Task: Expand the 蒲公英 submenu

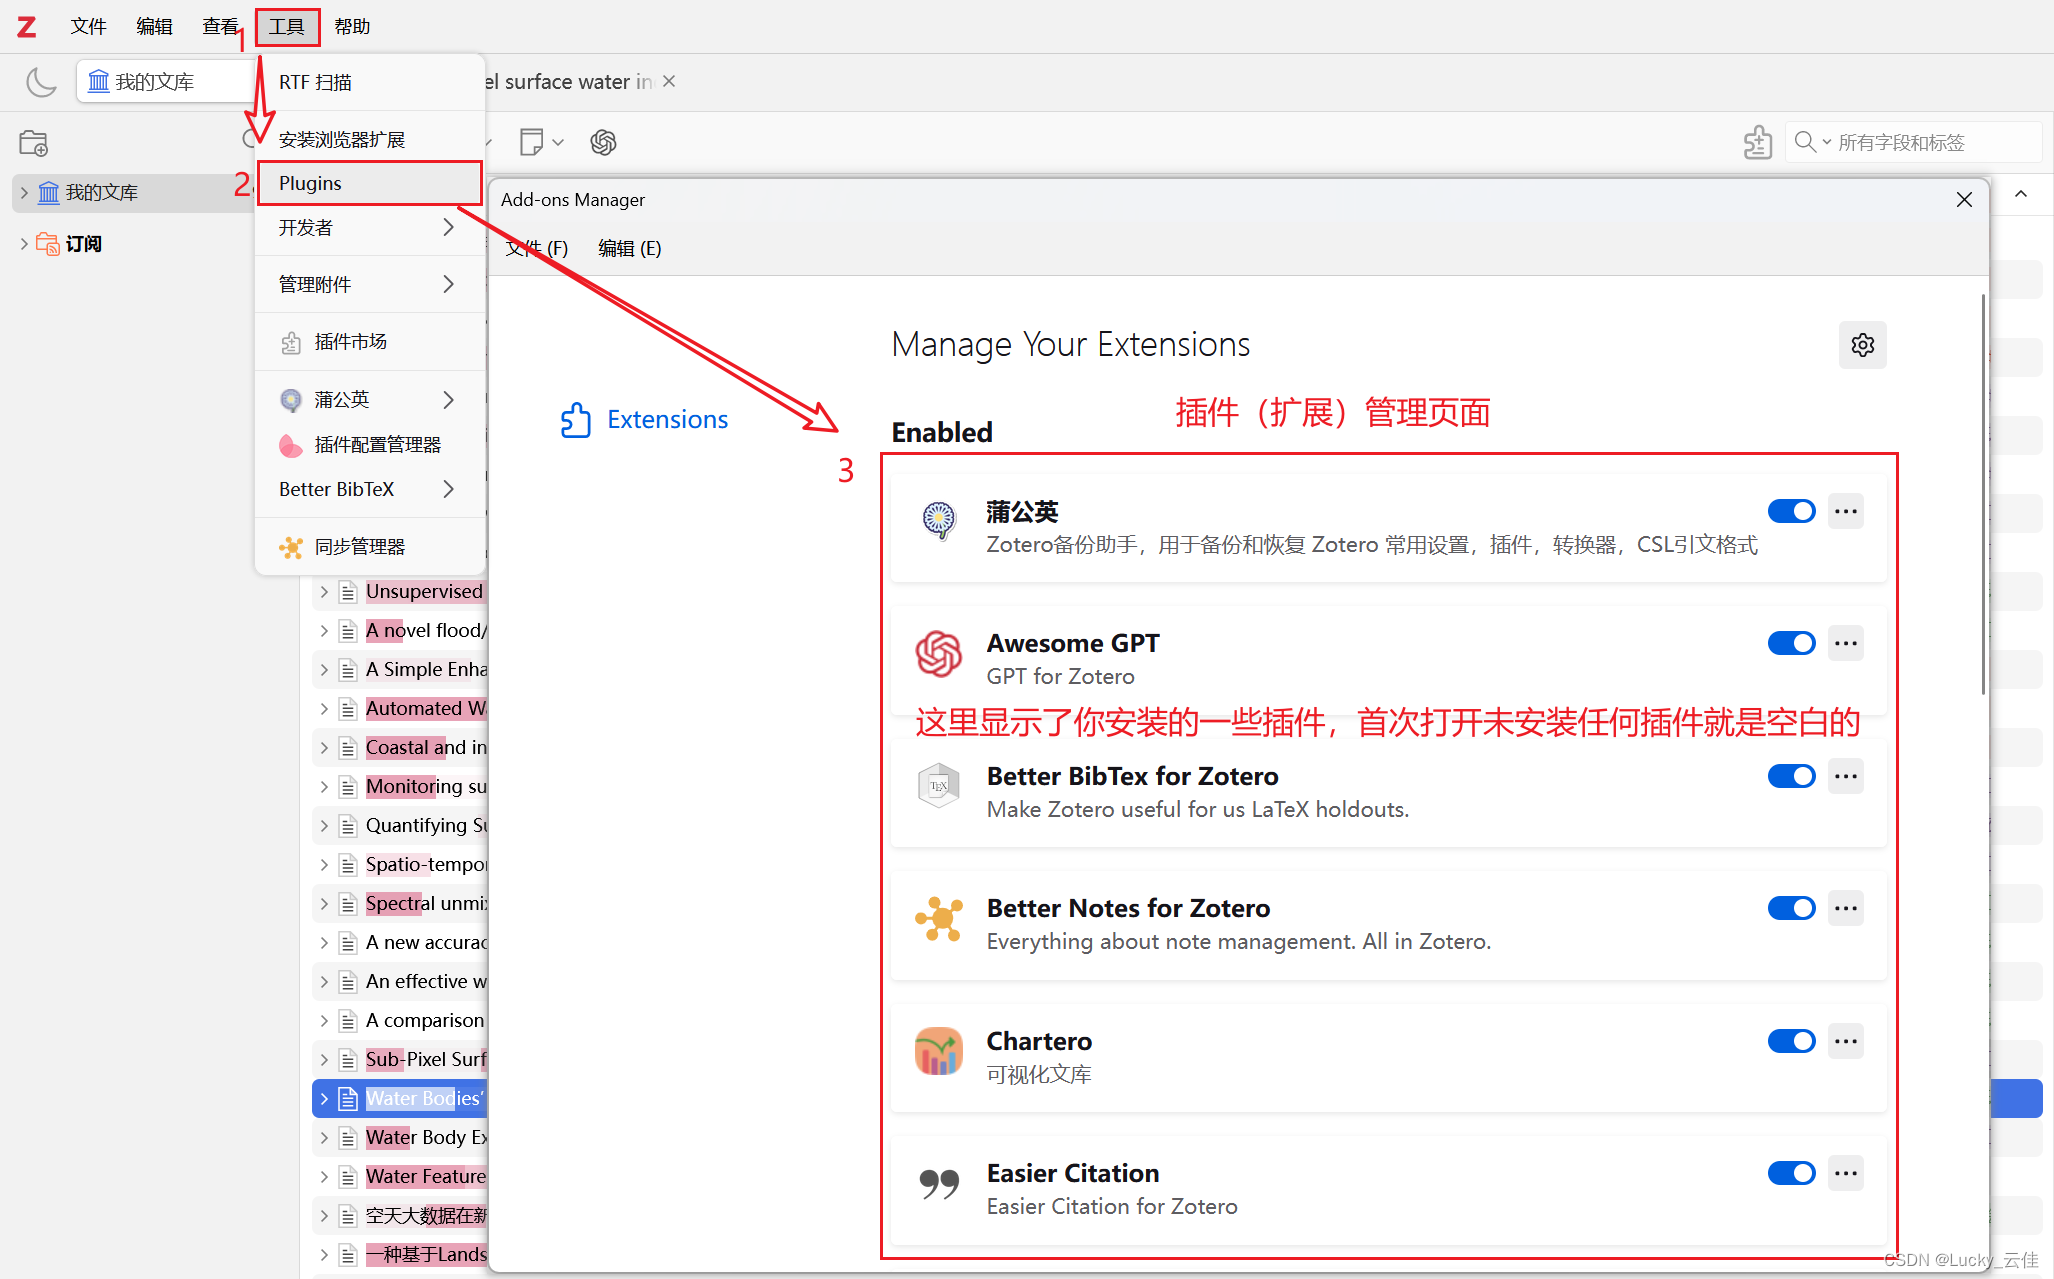Action: coord(449,400)
